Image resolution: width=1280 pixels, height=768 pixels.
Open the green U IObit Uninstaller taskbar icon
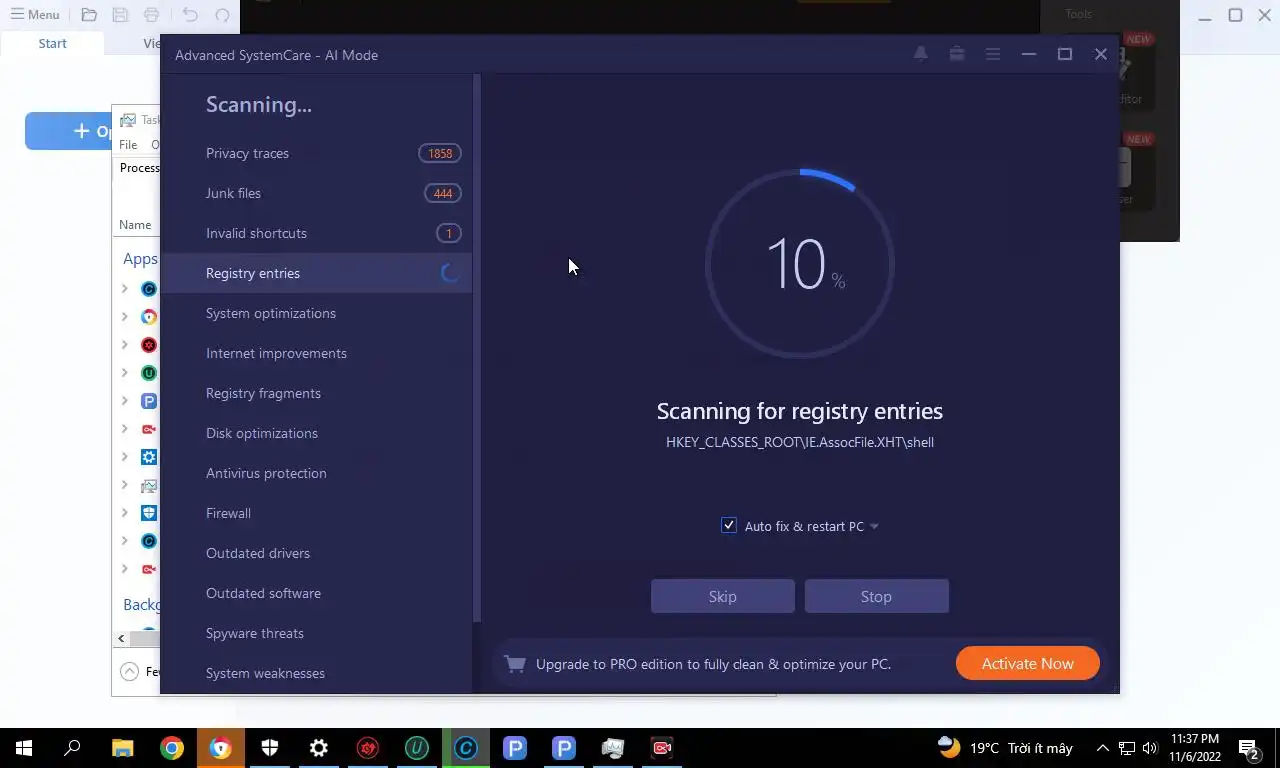point(417,748)
